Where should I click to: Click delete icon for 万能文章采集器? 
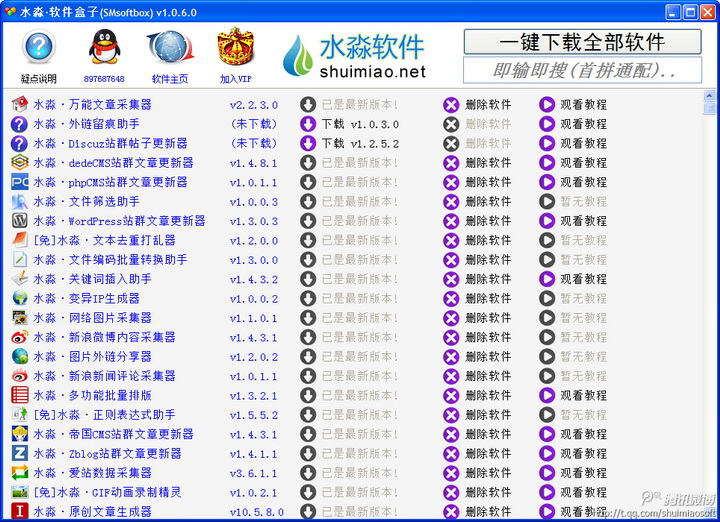(451, 105)
